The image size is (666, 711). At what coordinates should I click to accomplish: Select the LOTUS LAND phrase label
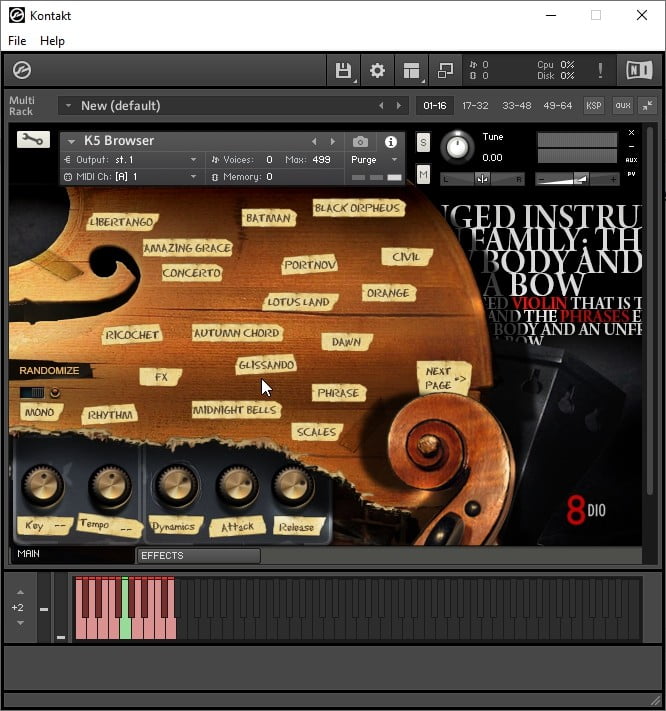pos(299,302)
